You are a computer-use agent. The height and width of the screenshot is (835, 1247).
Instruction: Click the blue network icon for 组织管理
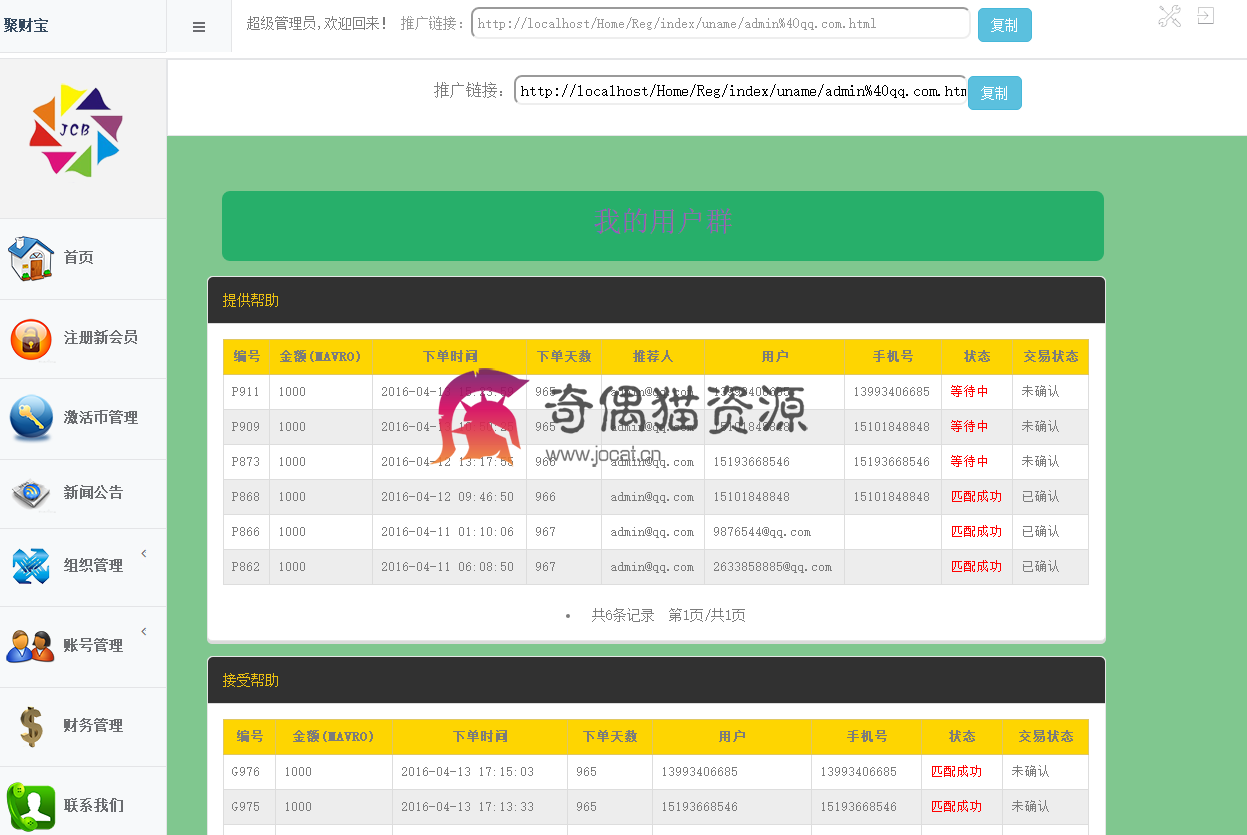[x=31, y=566]
